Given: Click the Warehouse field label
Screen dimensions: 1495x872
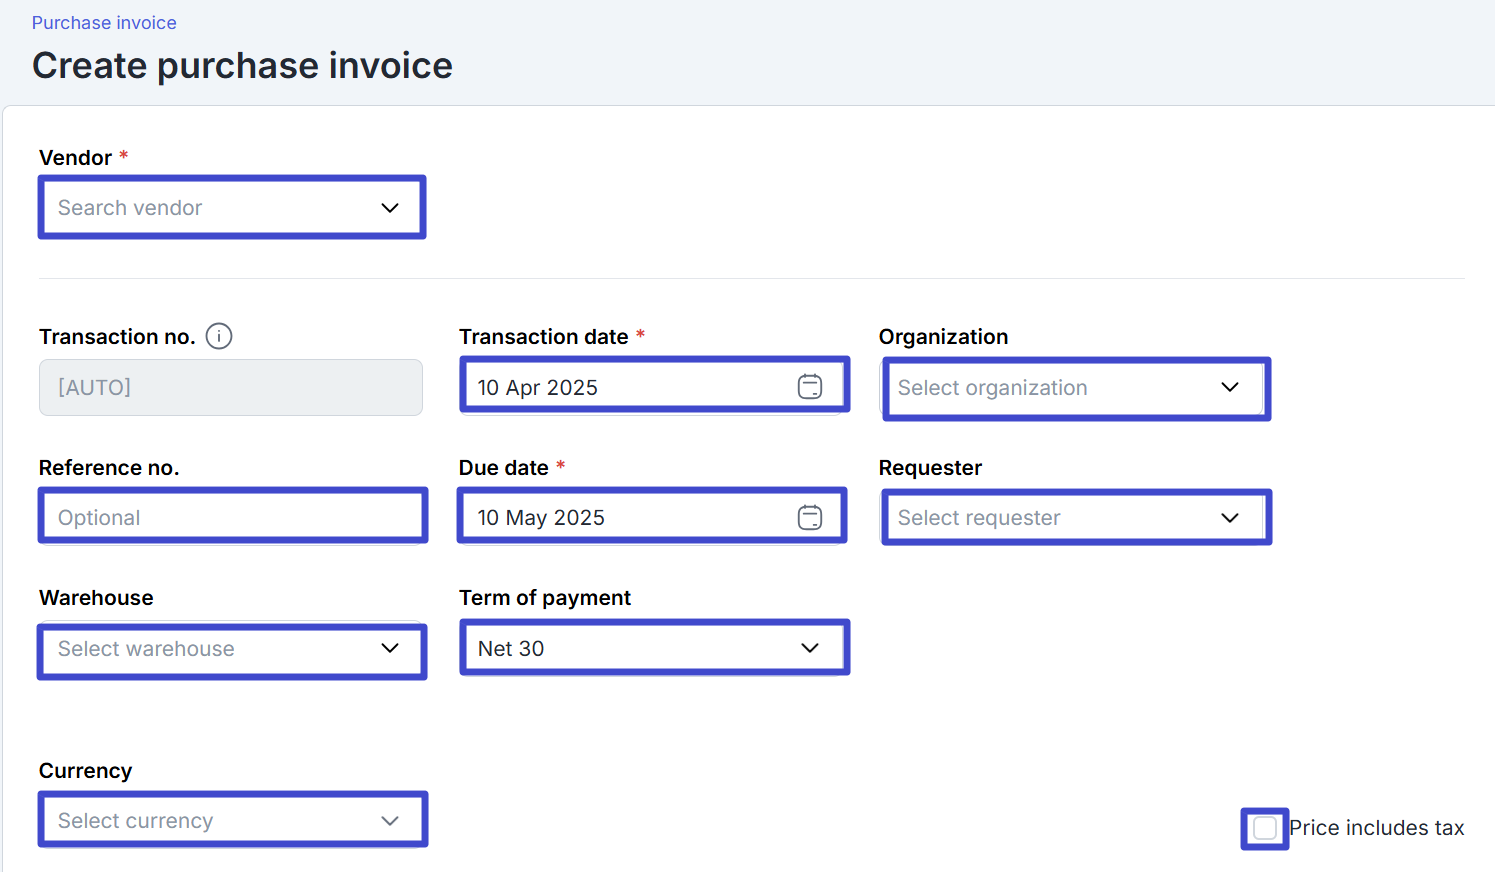Looking at the screenshot, I should click(x=96, y=598).
